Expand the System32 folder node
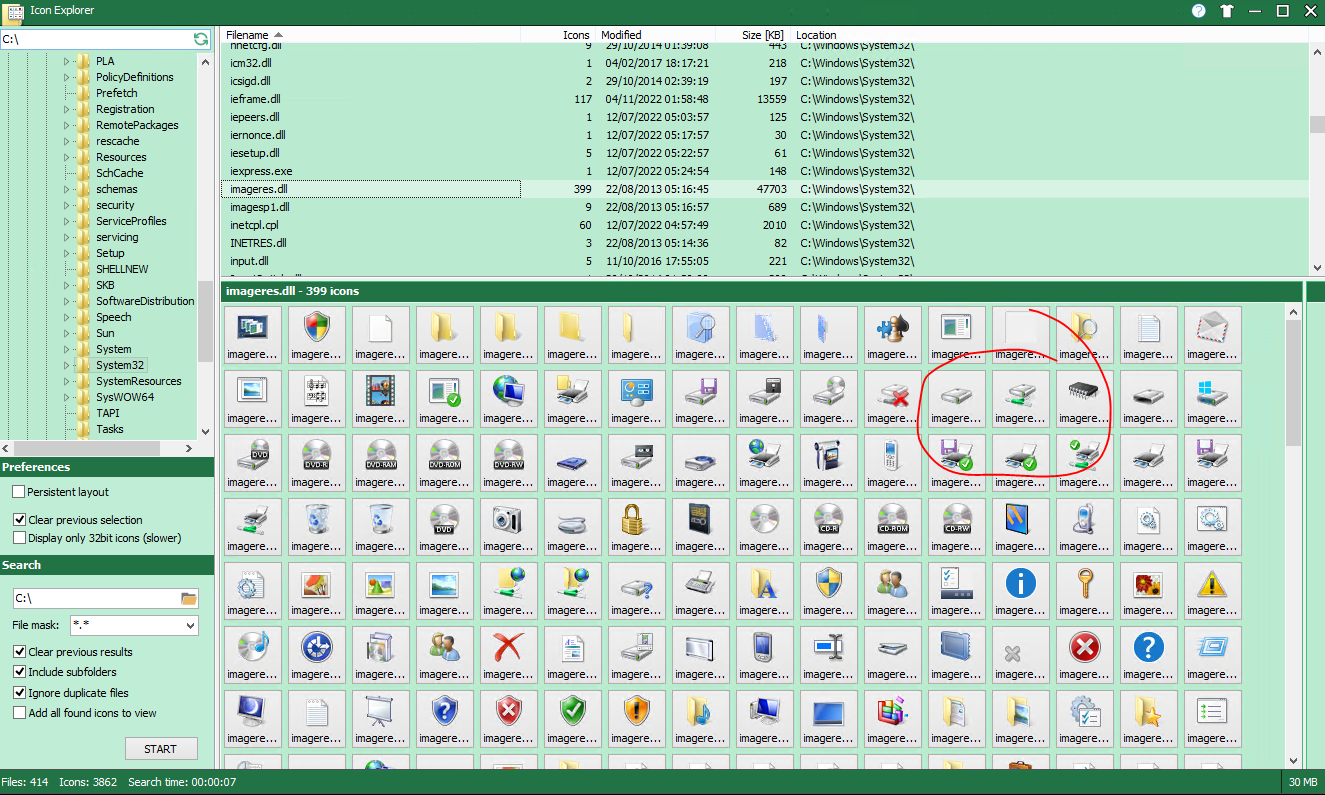Viewport: 1325px width, 795px height. click(x=67, y=365)
